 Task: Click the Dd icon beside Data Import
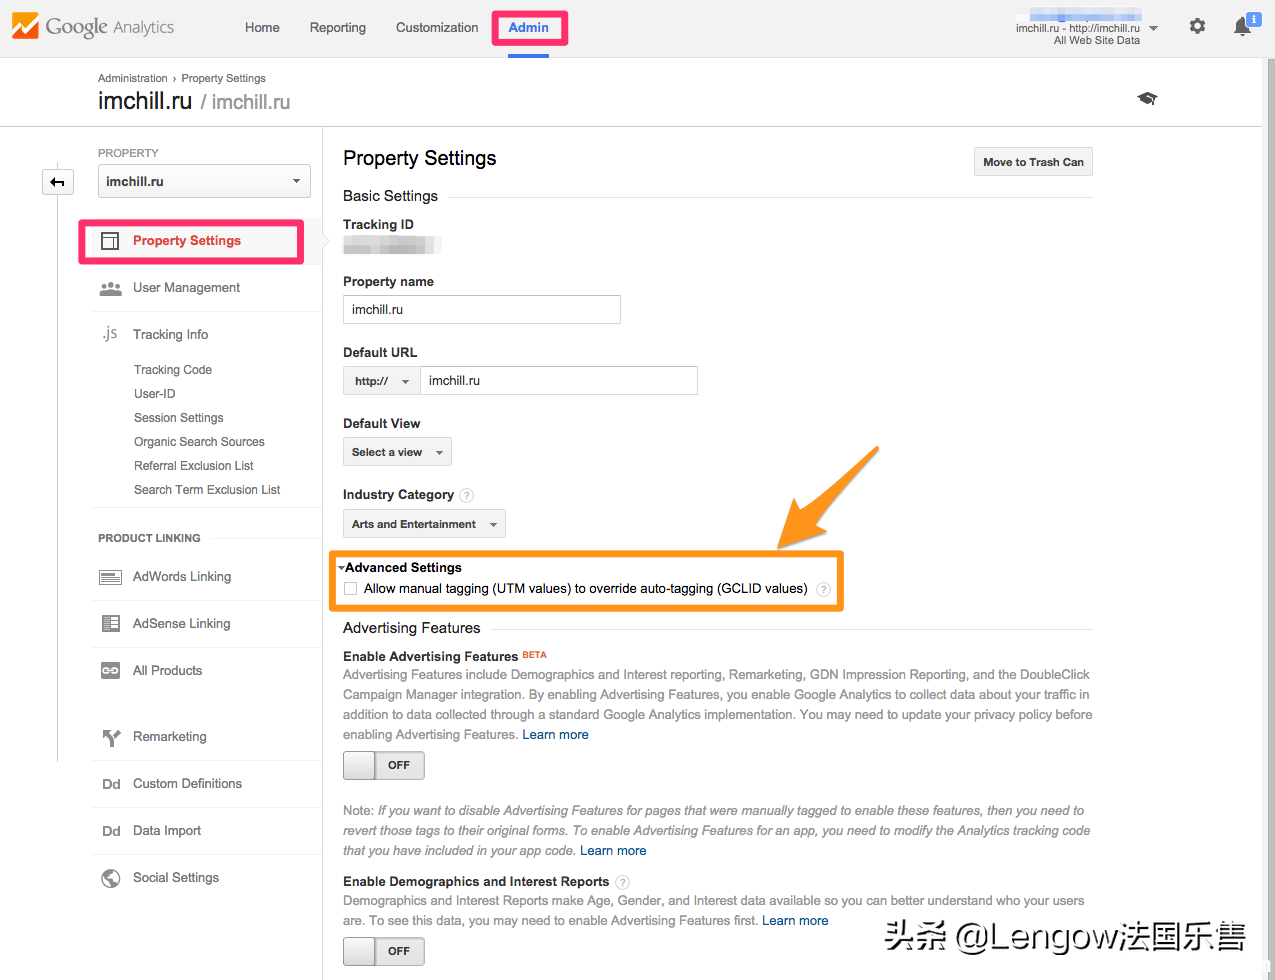coord(111,831)
